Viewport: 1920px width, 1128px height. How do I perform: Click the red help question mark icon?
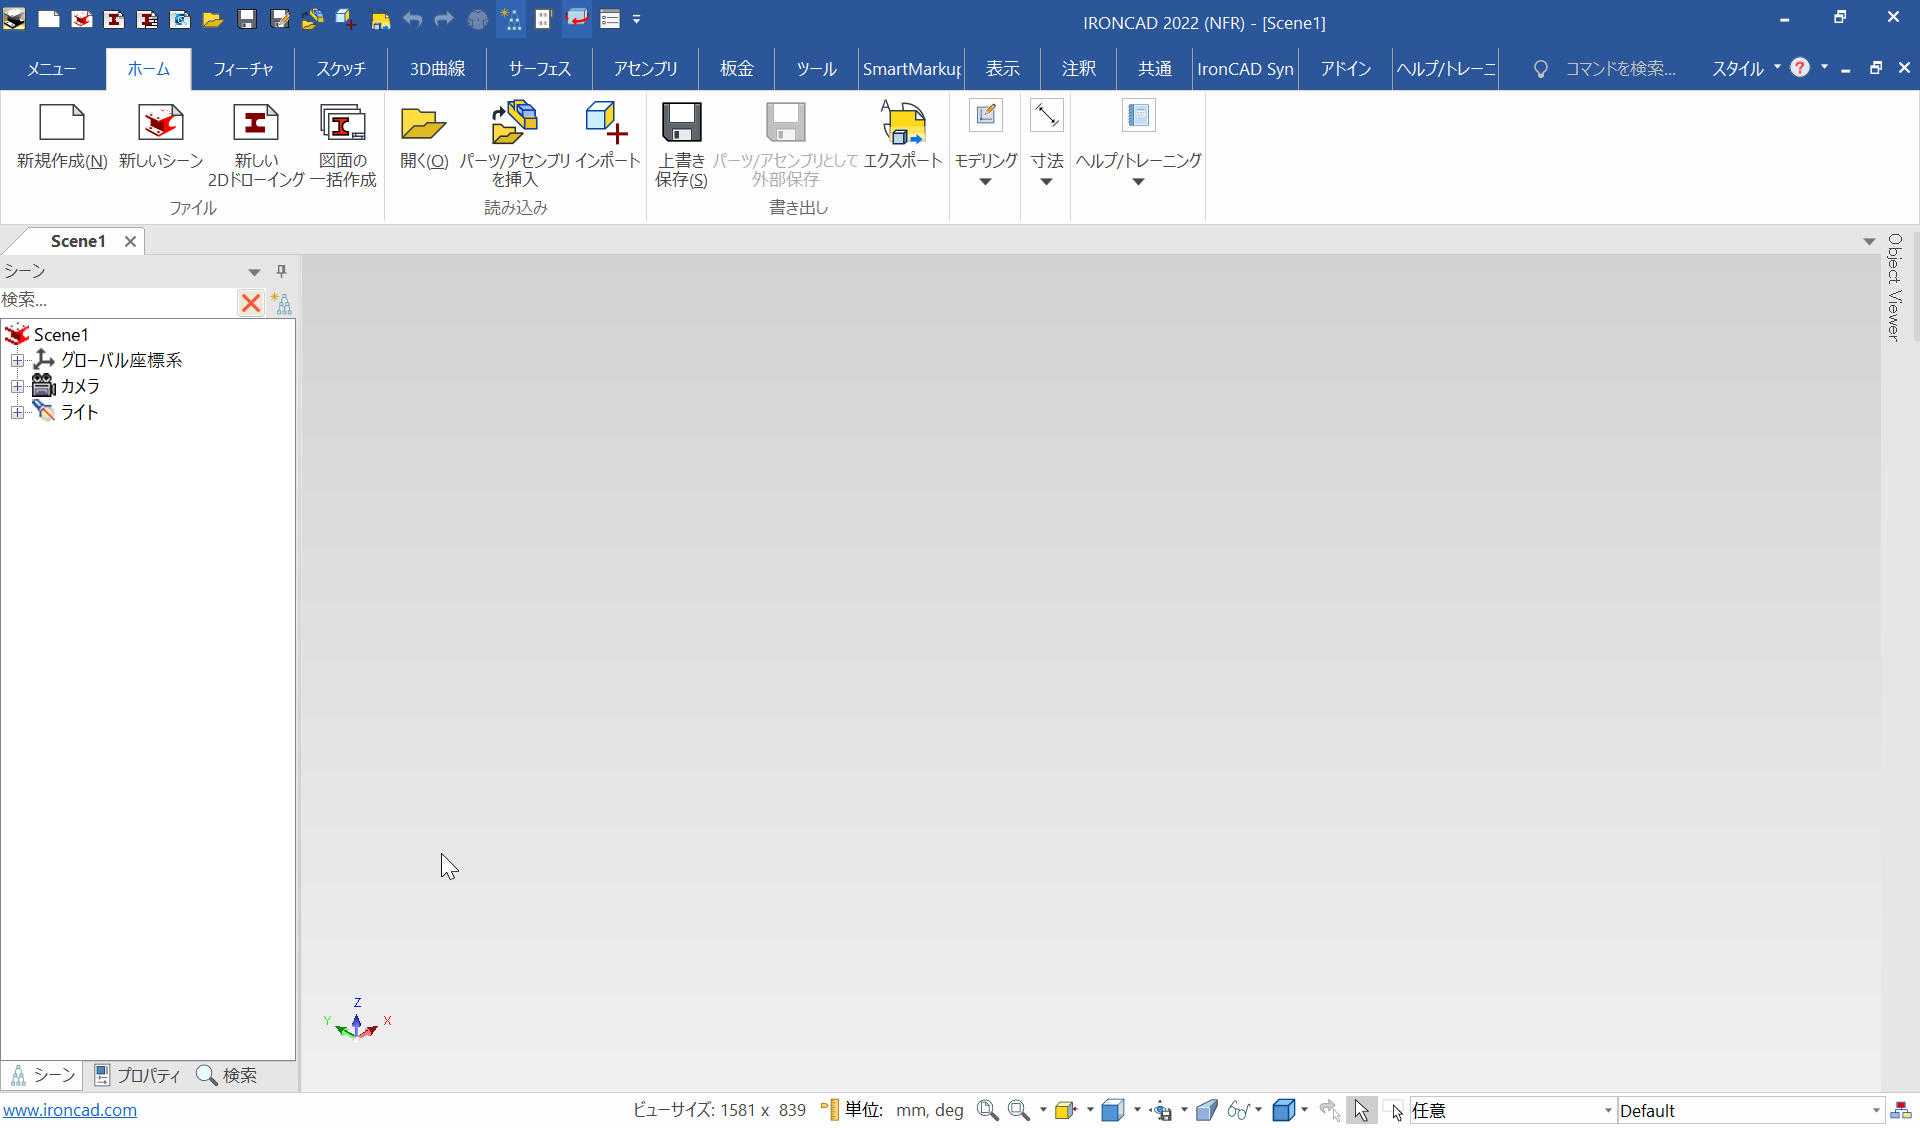click(1800, 68)
